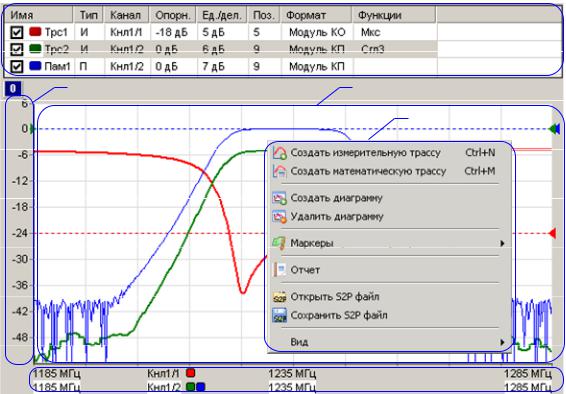This screenshot has height=394, width=566.
Task: Click the green reference marker at left axis
Action: coord(32,129)
